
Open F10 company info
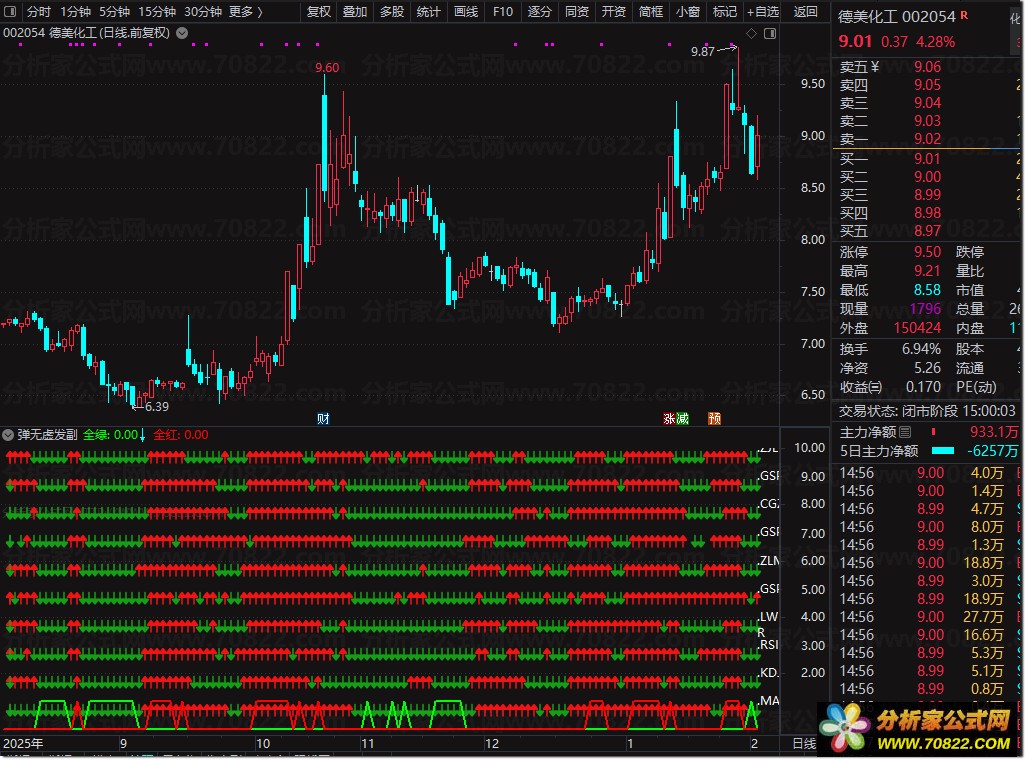pyautogui.click(x=503, y=11)
